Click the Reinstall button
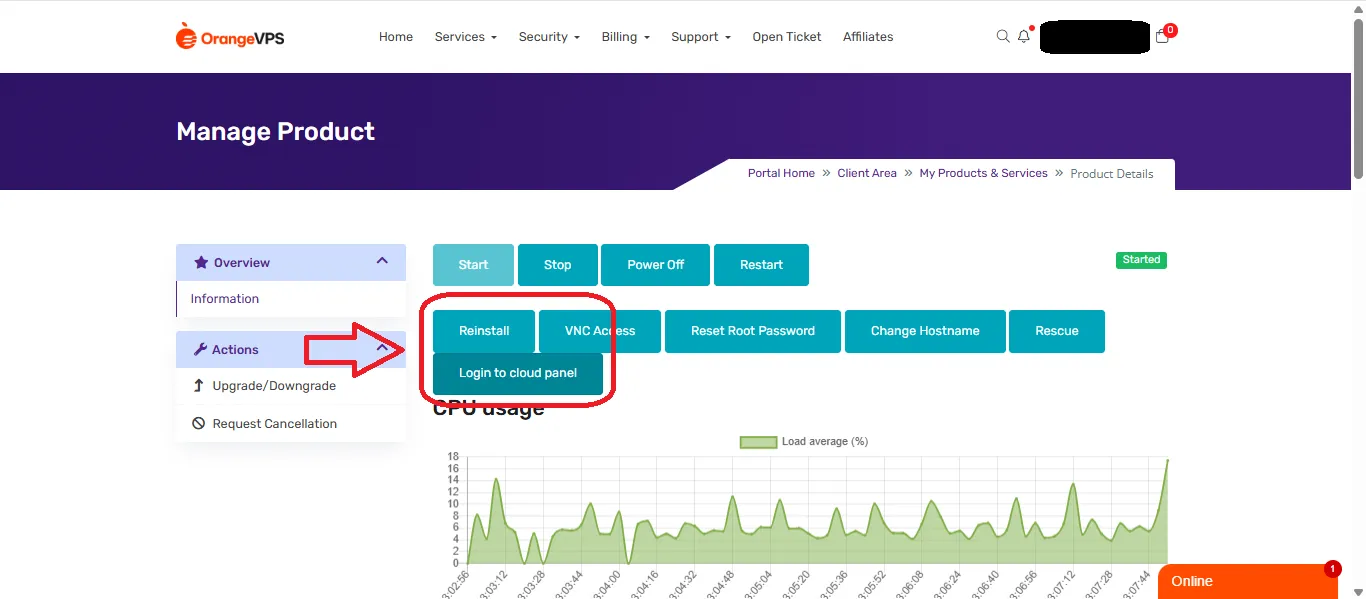The image size is (1366, 599). pyautogui.click(x=484, y=331)
